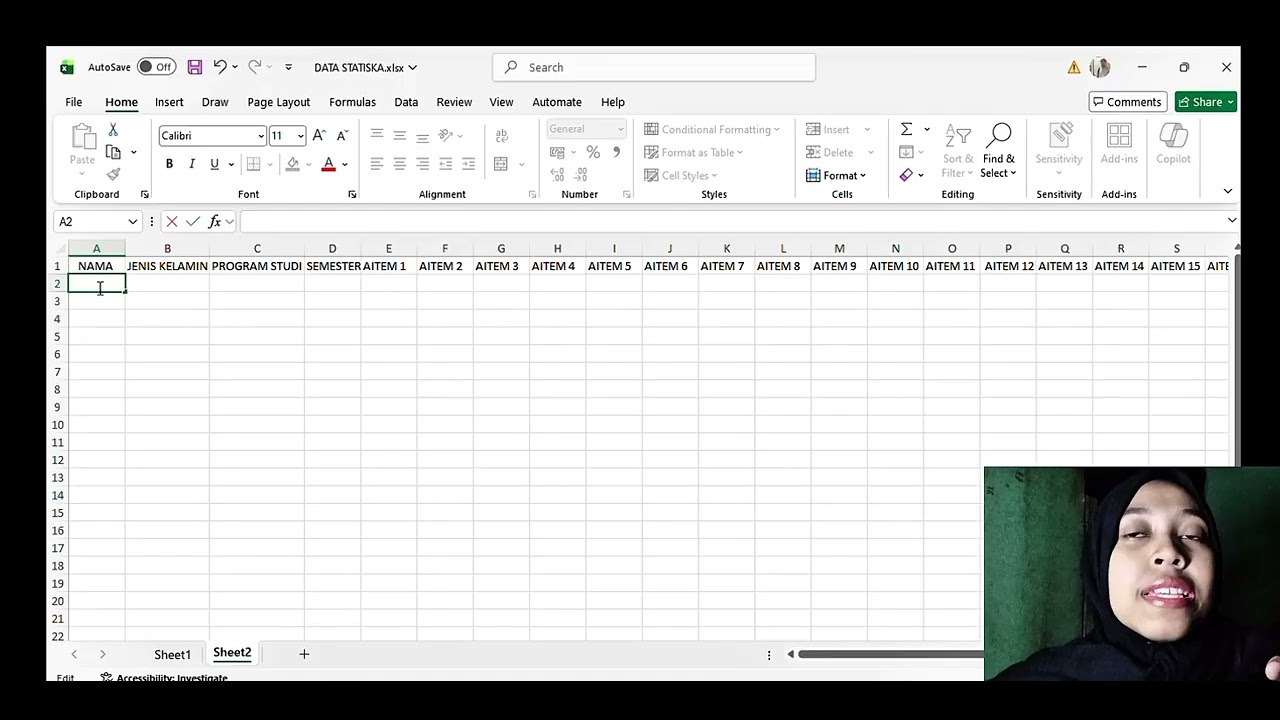This screenshot has width=1280, height=720.
Task: Click the Clear eraser icon in Editing
Action: click(906, 175)
